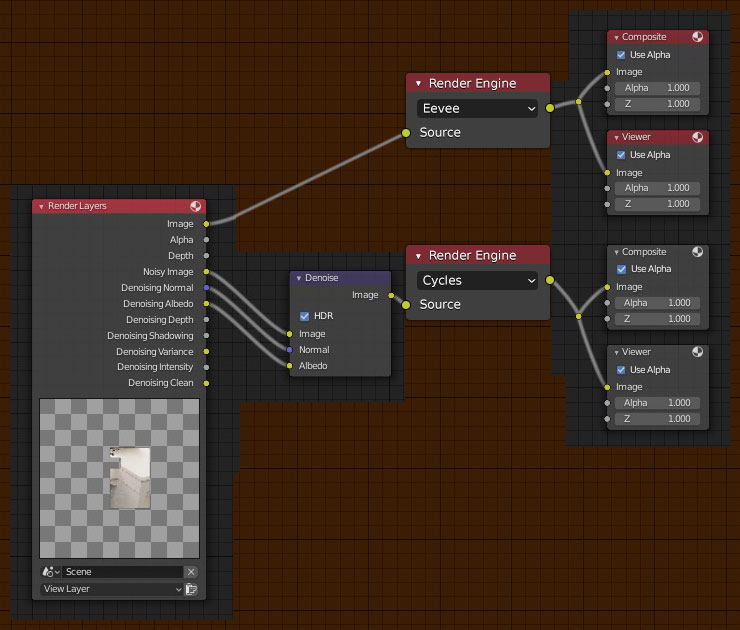740x630 pixels.
Task: Toggle HDR checkbox in Denoise node
Action: pos(304,316)
